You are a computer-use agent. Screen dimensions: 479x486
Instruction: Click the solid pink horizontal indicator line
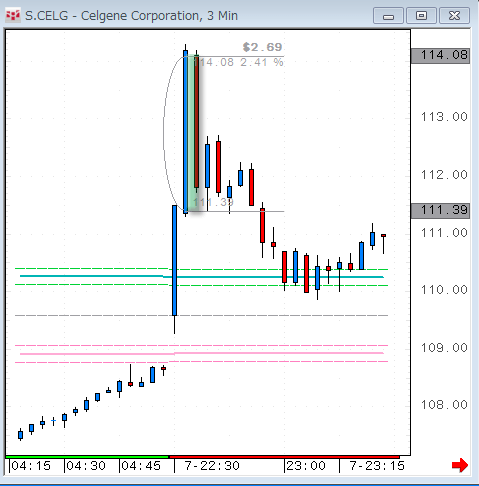click(x=202, y=353)
